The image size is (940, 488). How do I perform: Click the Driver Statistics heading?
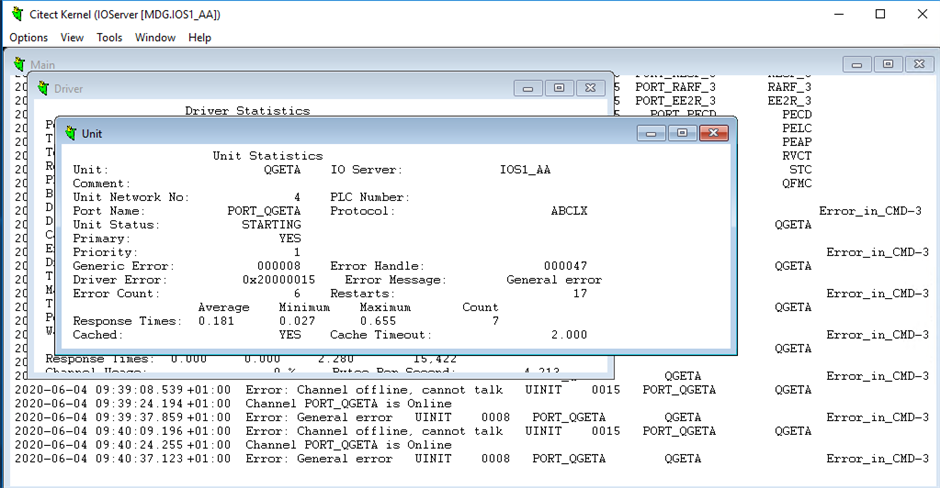pos(248,110)
